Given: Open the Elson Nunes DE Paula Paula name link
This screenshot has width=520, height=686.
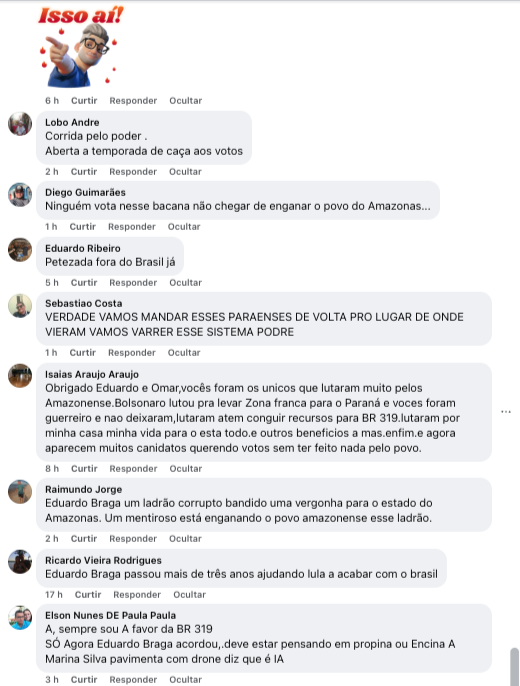Looking at the screenshot, I should pos(110,616).
